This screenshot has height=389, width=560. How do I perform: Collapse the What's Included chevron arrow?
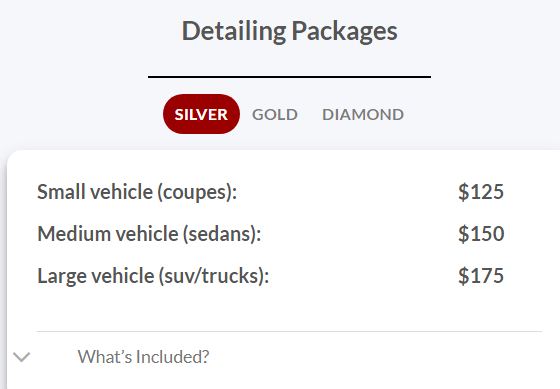pos(22,357)
